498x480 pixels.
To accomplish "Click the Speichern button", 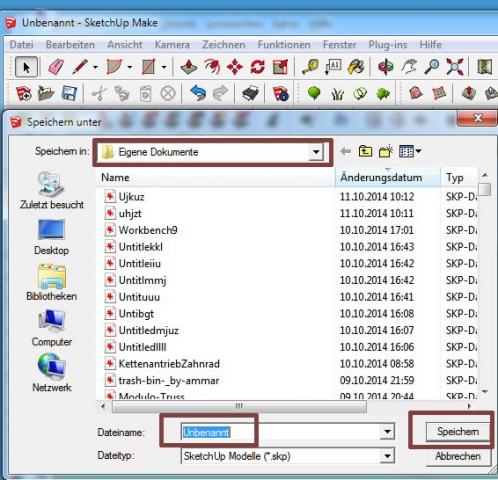I will coord(458,432).
